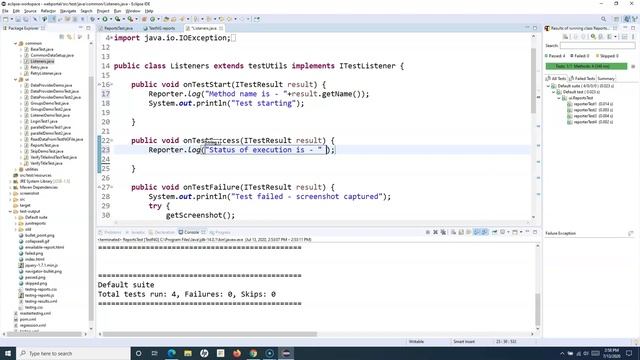Collapse the ui.ReportsTest node in results
Viewport: 640px width, 360px height.
point(559,98)
